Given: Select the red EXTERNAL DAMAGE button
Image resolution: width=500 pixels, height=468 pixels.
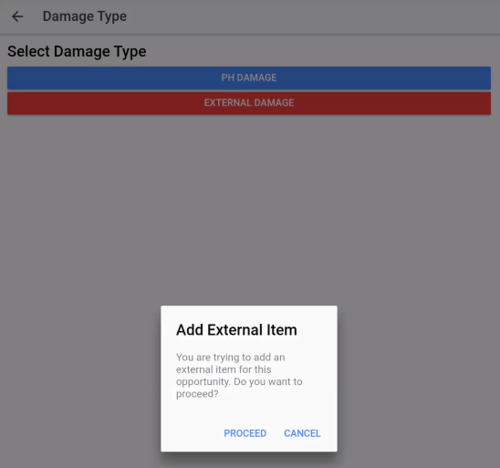Looking at the screenshot, I should point(249,103).
